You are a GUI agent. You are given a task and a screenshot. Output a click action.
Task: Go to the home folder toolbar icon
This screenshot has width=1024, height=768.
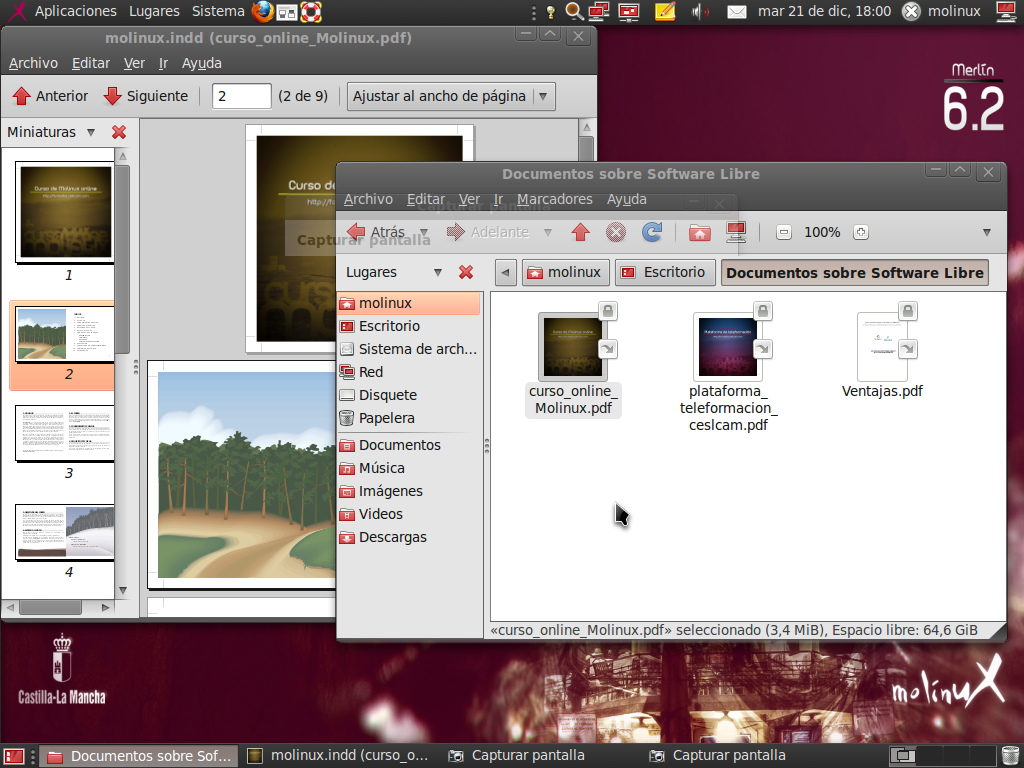click(699, 232)
